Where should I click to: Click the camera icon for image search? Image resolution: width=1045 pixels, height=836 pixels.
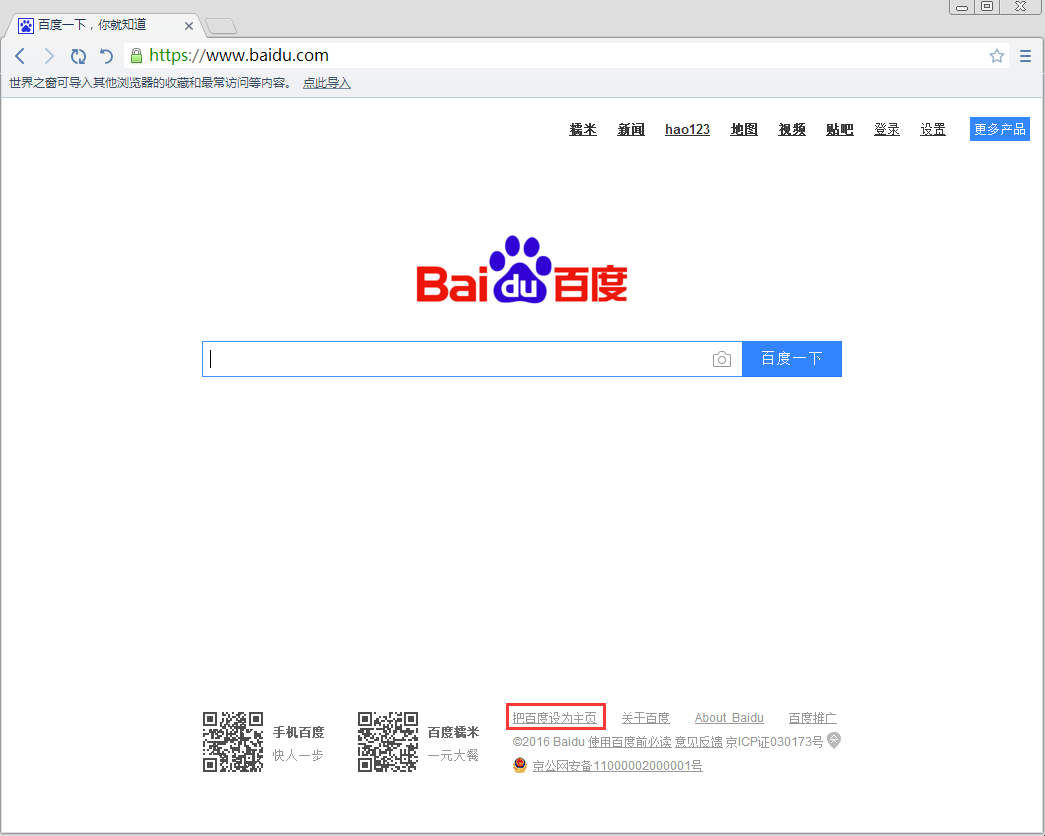[x=722, y=358]
